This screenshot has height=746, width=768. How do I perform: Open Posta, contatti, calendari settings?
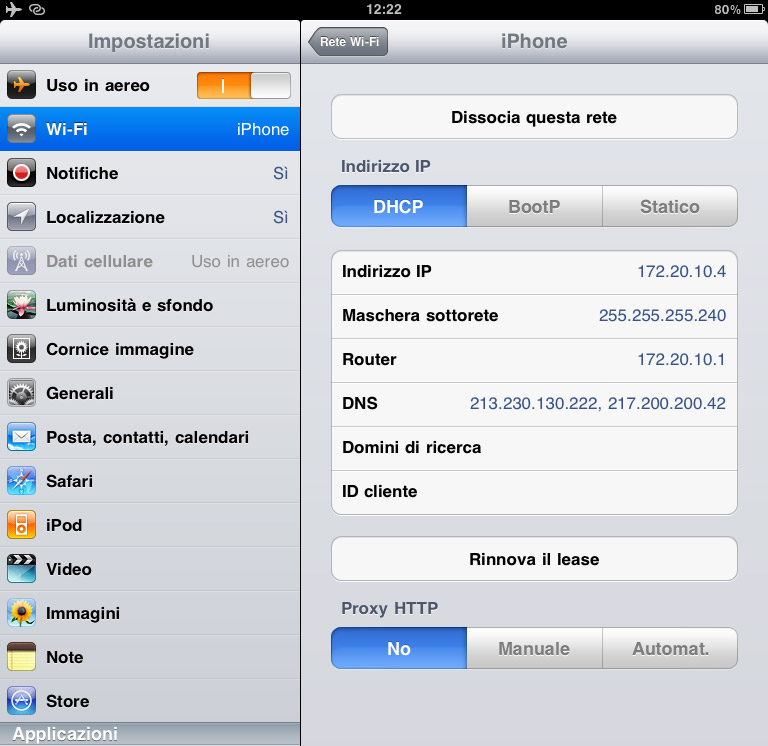coord(150,437)
